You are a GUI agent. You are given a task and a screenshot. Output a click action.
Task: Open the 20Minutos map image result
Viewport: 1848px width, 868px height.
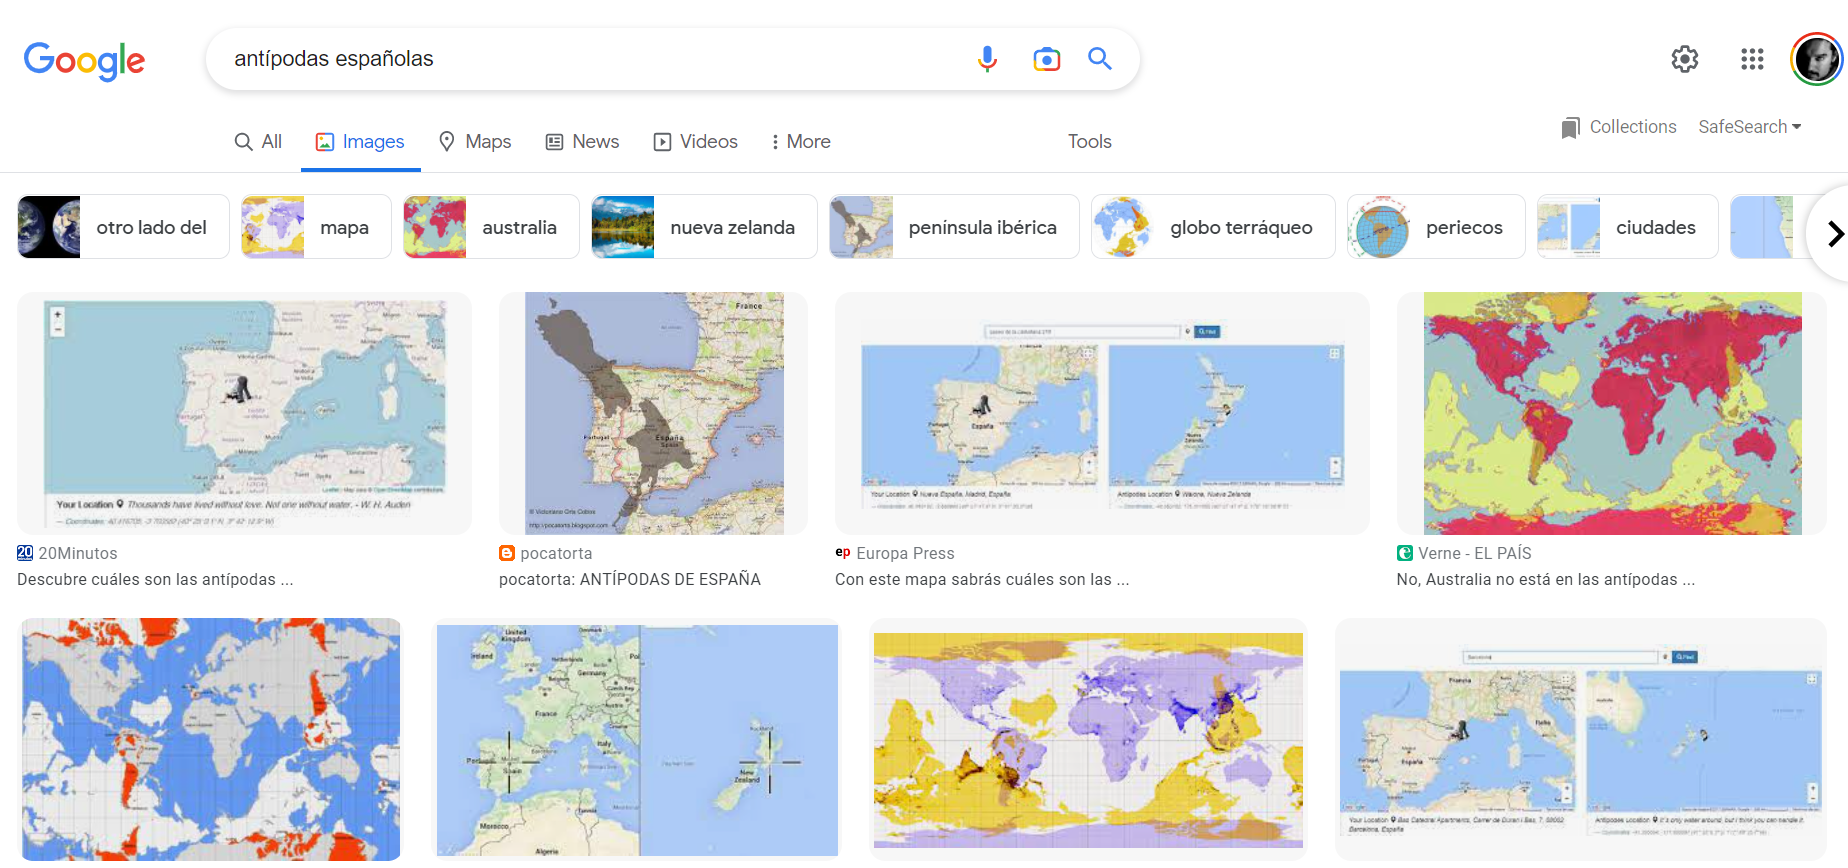pos(244,413)
